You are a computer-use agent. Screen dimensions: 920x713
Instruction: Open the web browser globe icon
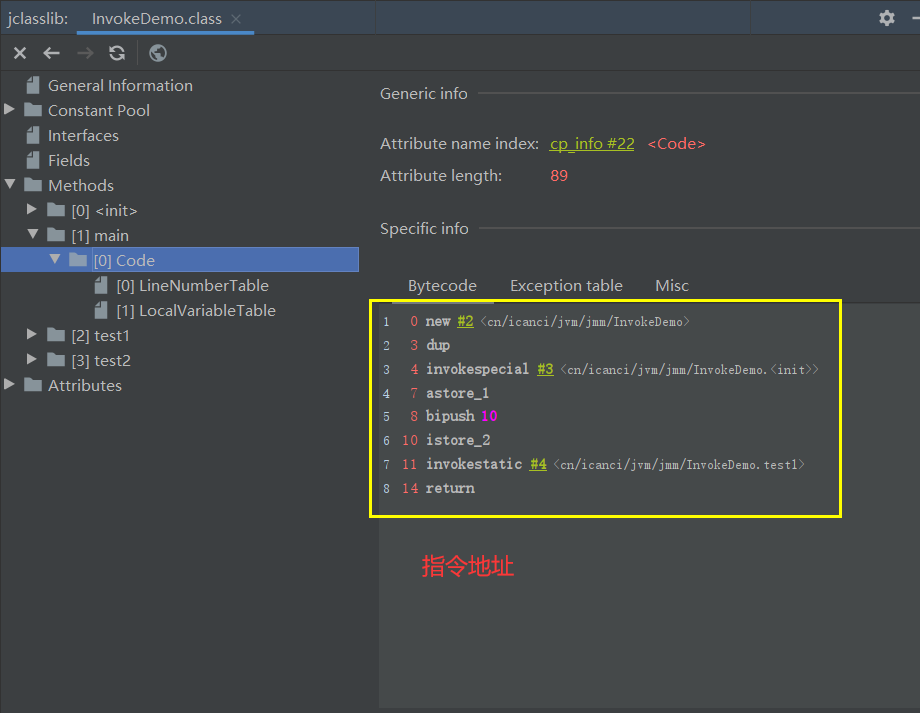pos(158,53)
